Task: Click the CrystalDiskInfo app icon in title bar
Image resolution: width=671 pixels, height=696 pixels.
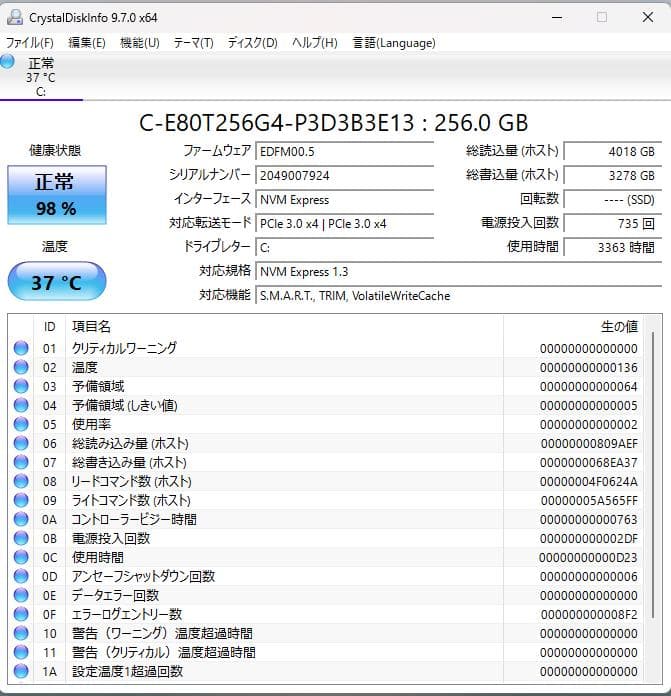Action: pos(15,17)
